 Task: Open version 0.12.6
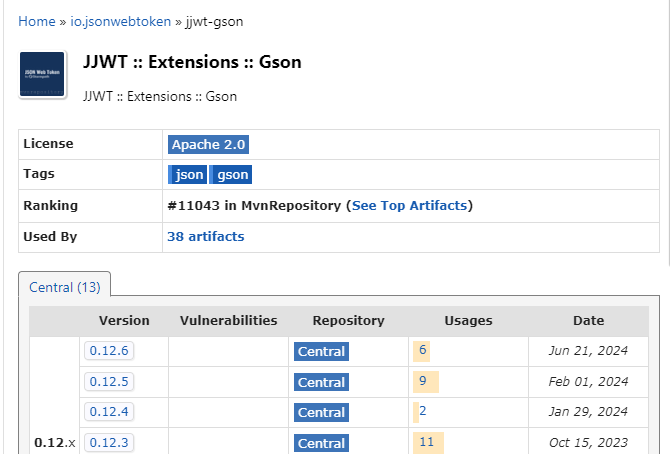pos(109,351)
